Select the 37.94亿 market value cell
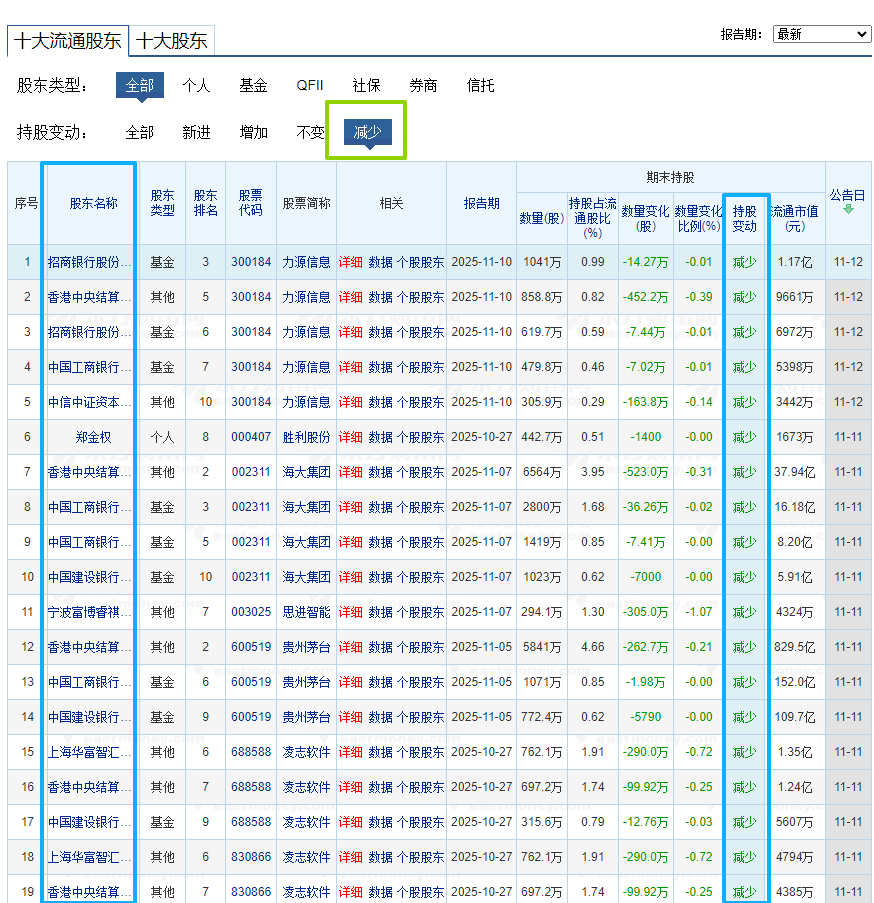 [795, 472]
